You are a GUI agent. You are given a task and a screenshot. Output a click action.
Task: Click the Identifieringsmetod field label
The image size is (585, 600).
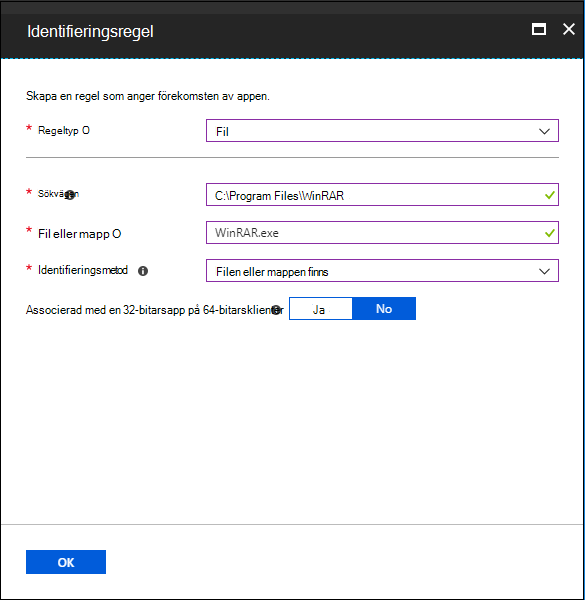(x=83, y=270)
